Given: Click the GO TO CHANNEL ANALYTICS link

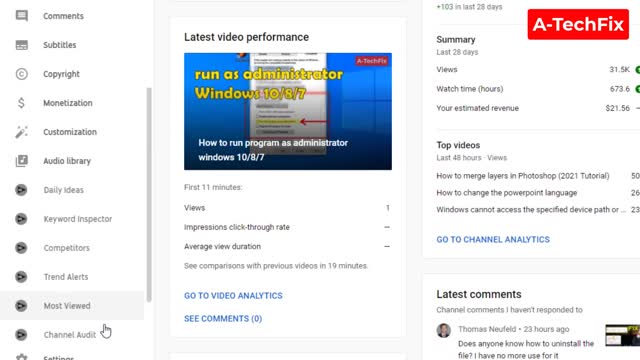Looking at the screenshot, I should (x=493, y=240).
